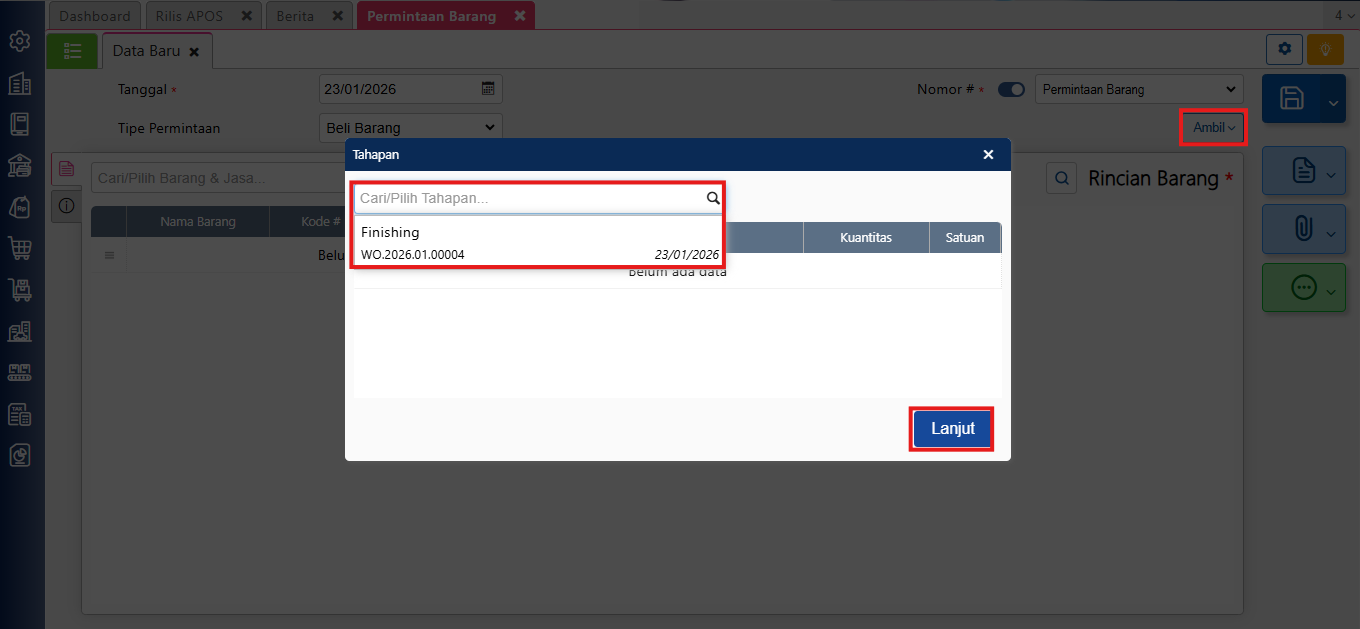Open settings gear in left sidebar

click(19, 42)
